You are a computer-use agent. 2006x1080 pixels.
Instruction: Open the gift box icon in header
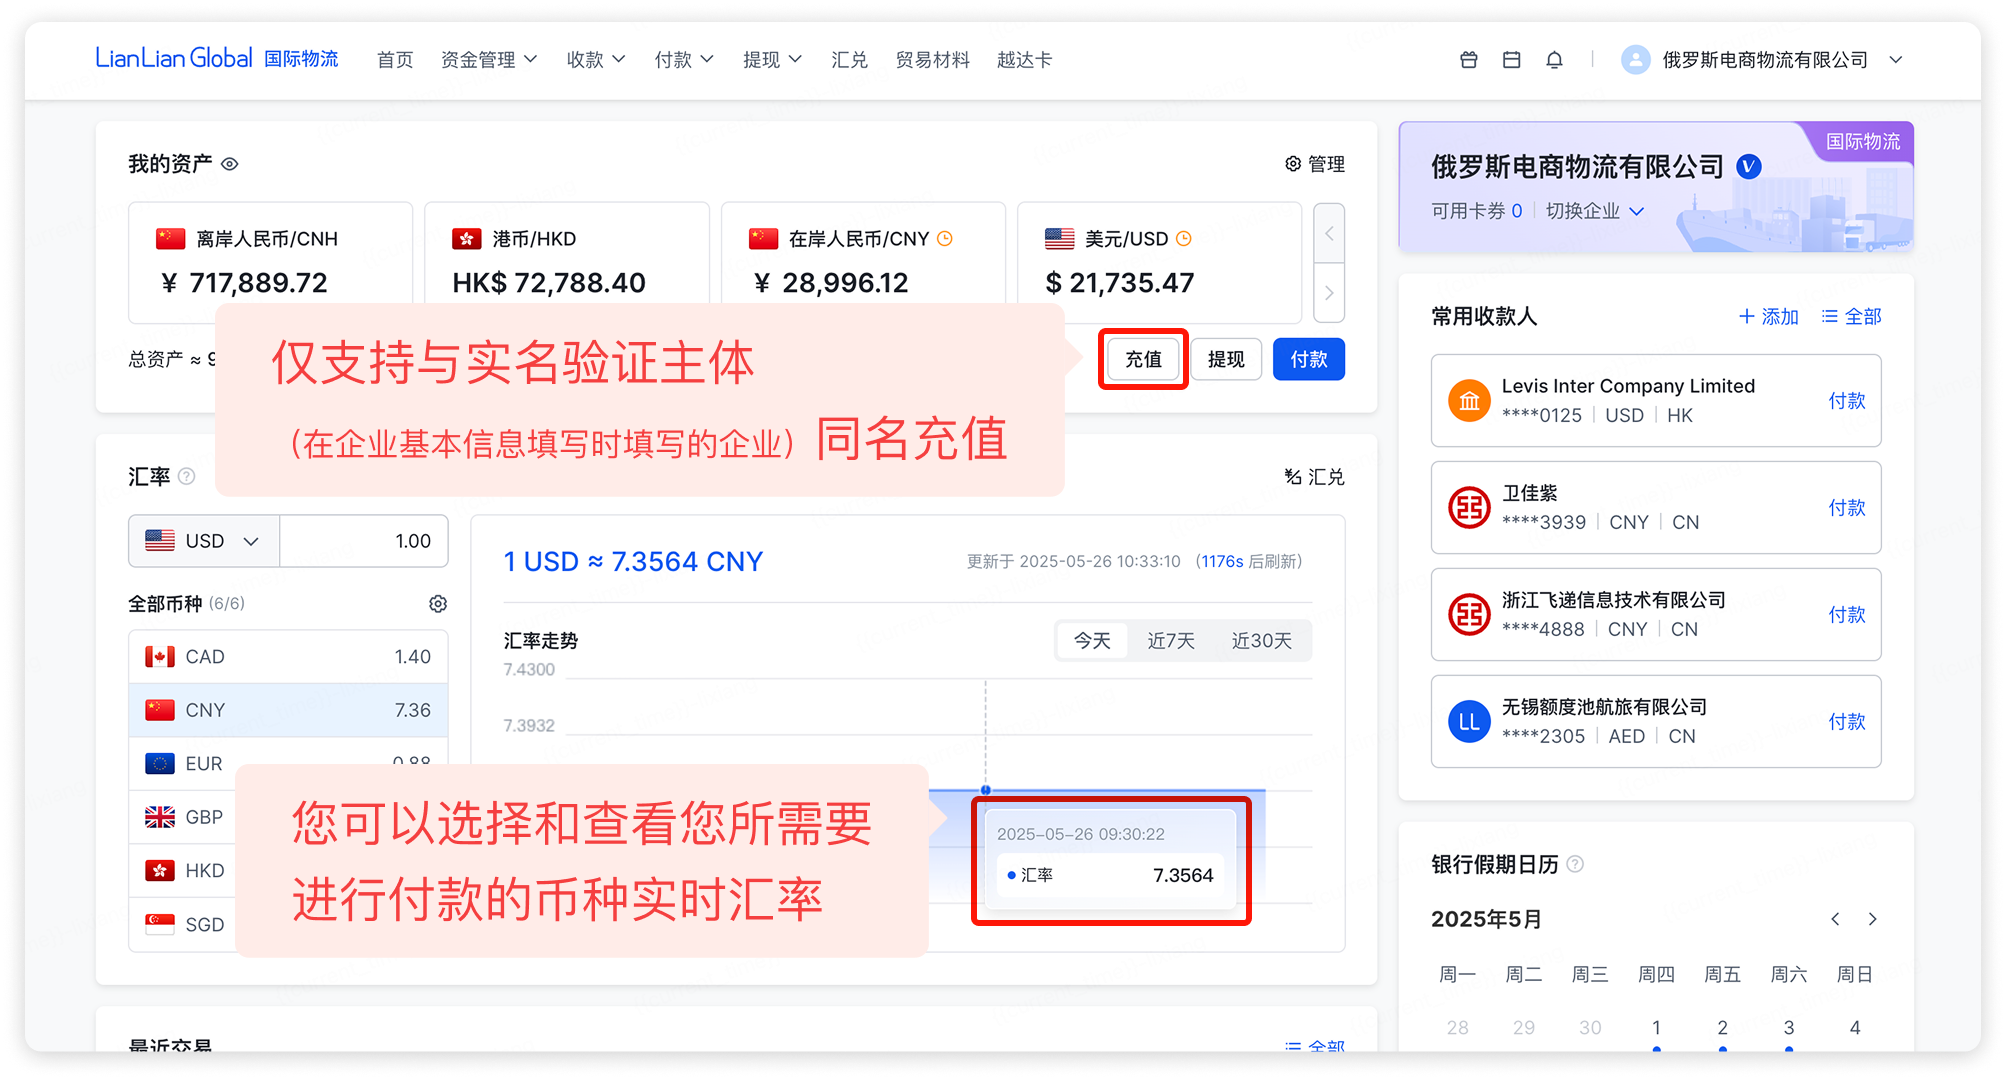pyautogui.click(x=1468, y=60)
